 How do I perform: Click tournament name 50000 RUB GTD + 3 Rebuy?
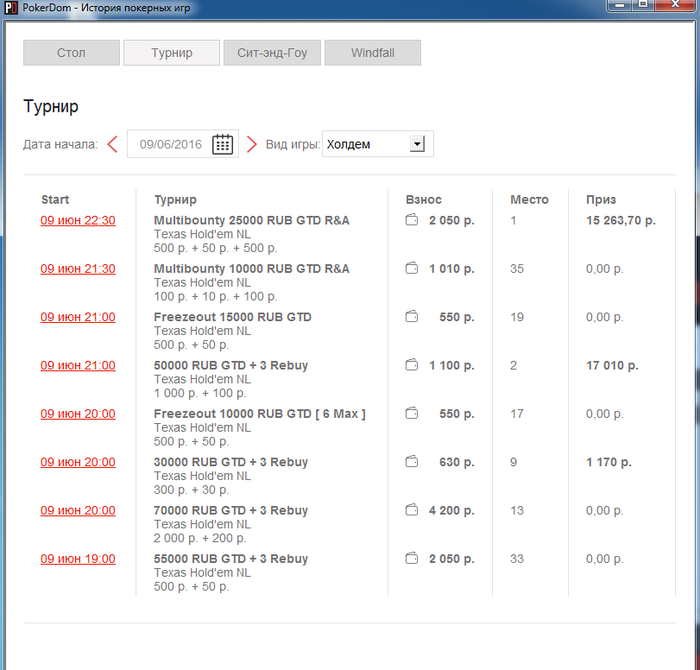click(231, 366)
